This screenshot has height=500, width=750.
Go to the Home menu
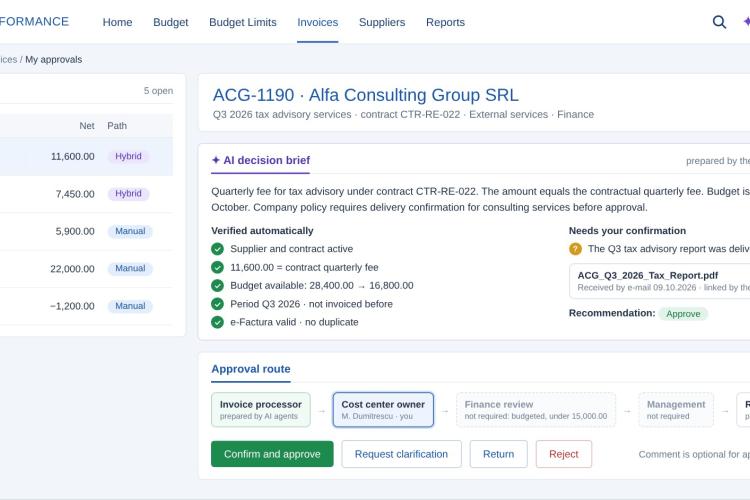tap(117, 22)
